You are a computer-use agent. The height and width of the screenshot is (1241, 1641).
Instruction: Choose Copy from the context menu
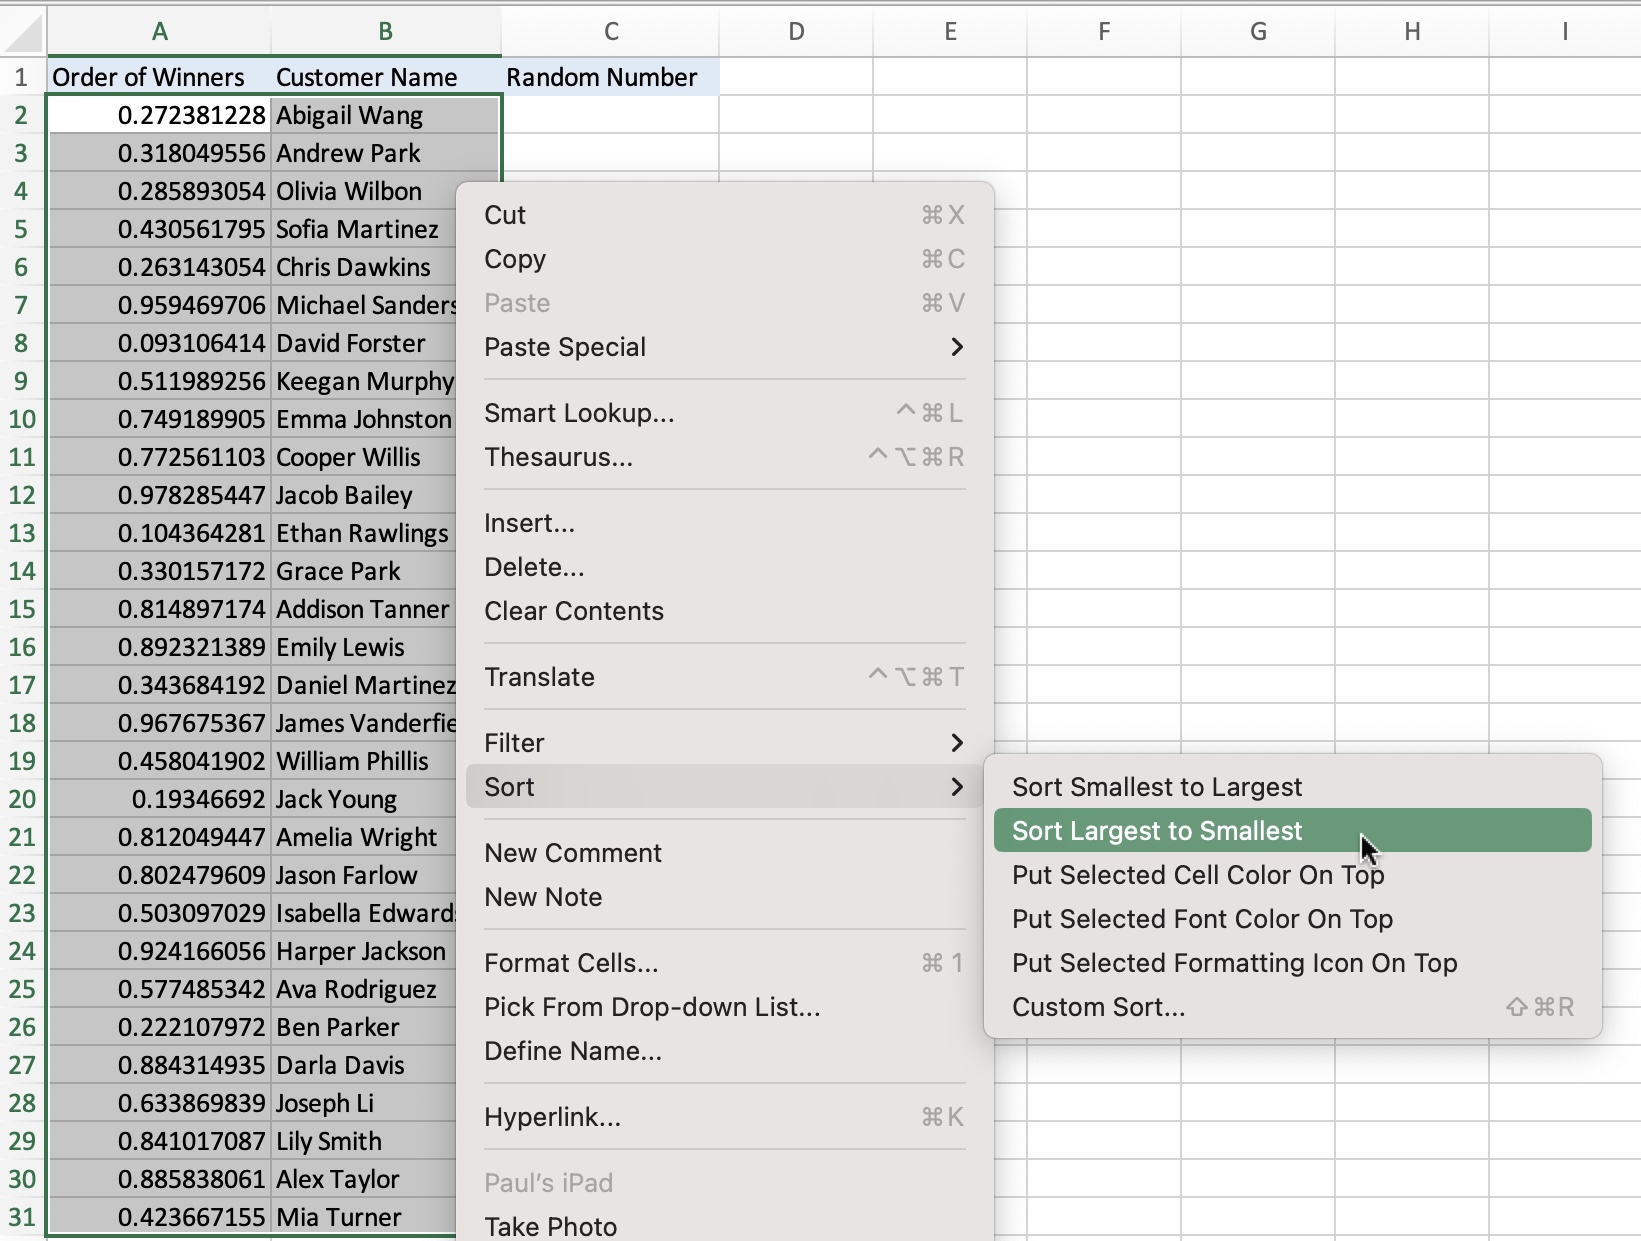(x=725, y=259)
